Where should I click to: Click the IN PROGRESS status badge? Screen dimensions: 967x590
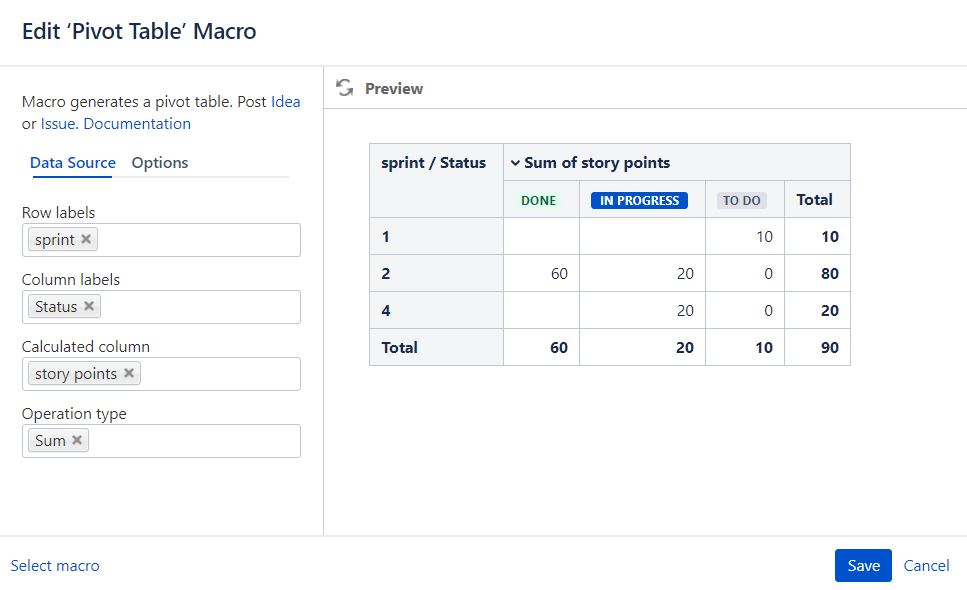[639, 200]
